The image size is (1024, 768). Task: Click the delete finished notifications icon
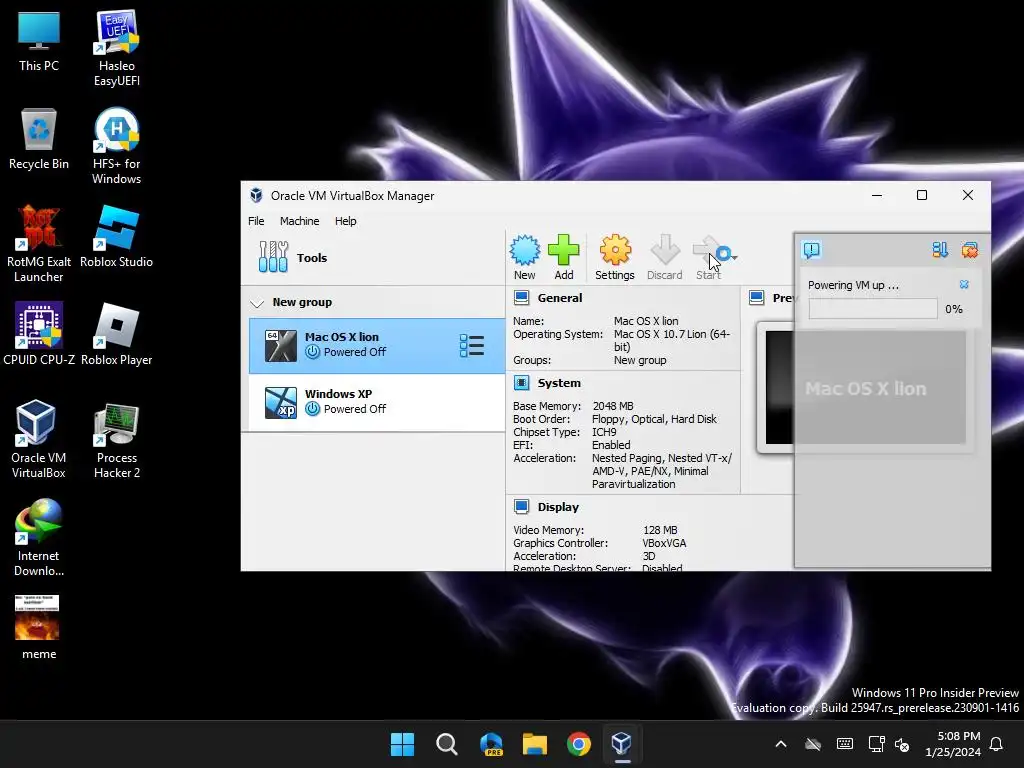click(x=970, y=249)
